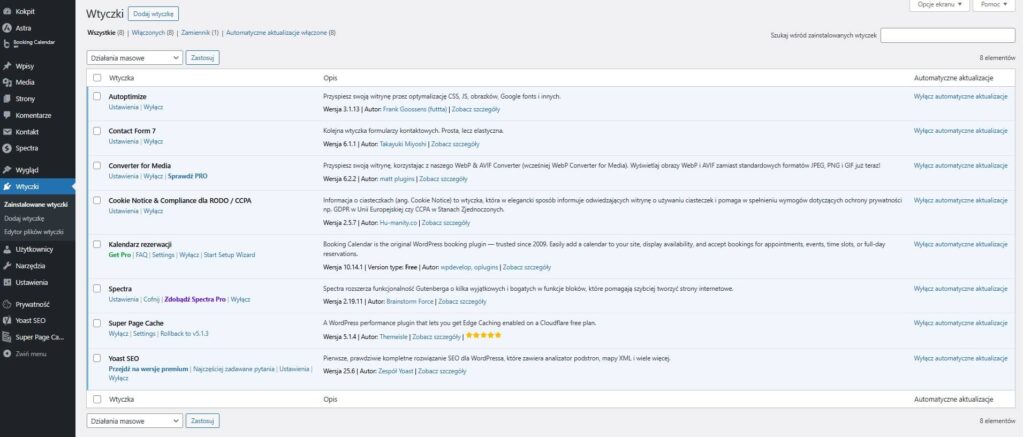The width and height of the screenshot is (1024, 437).
Task: Click Get Pro under Kalendarz rezerwacji
Action: tap(120, 255)
